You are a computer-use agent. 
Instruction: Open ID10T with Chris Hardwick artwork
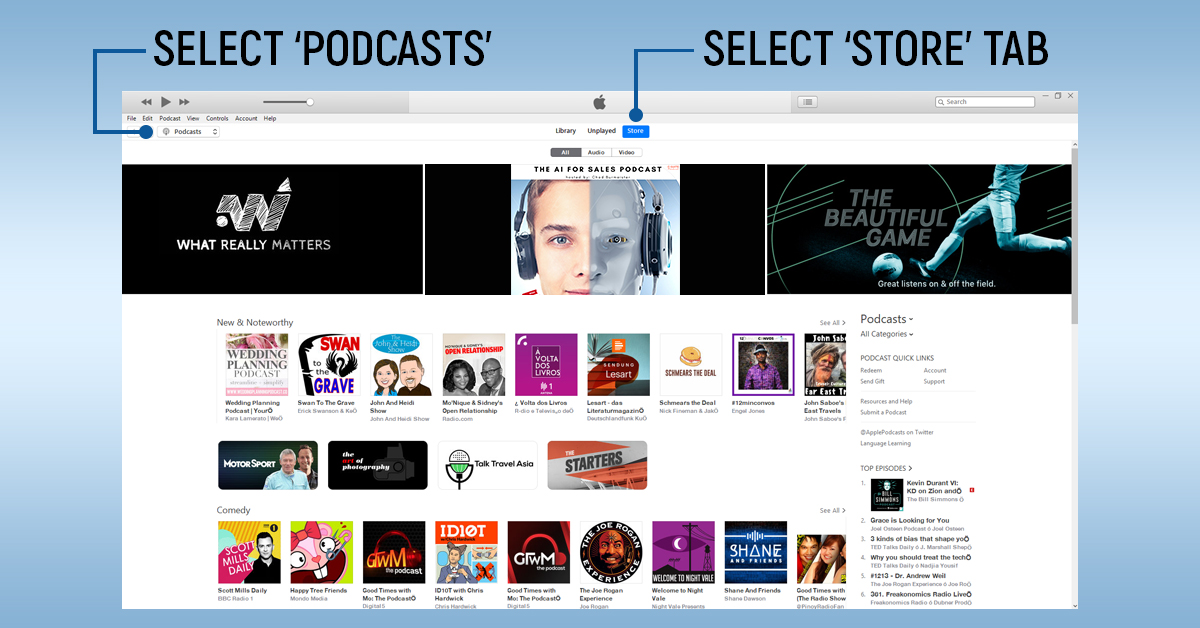pos(467,552)
